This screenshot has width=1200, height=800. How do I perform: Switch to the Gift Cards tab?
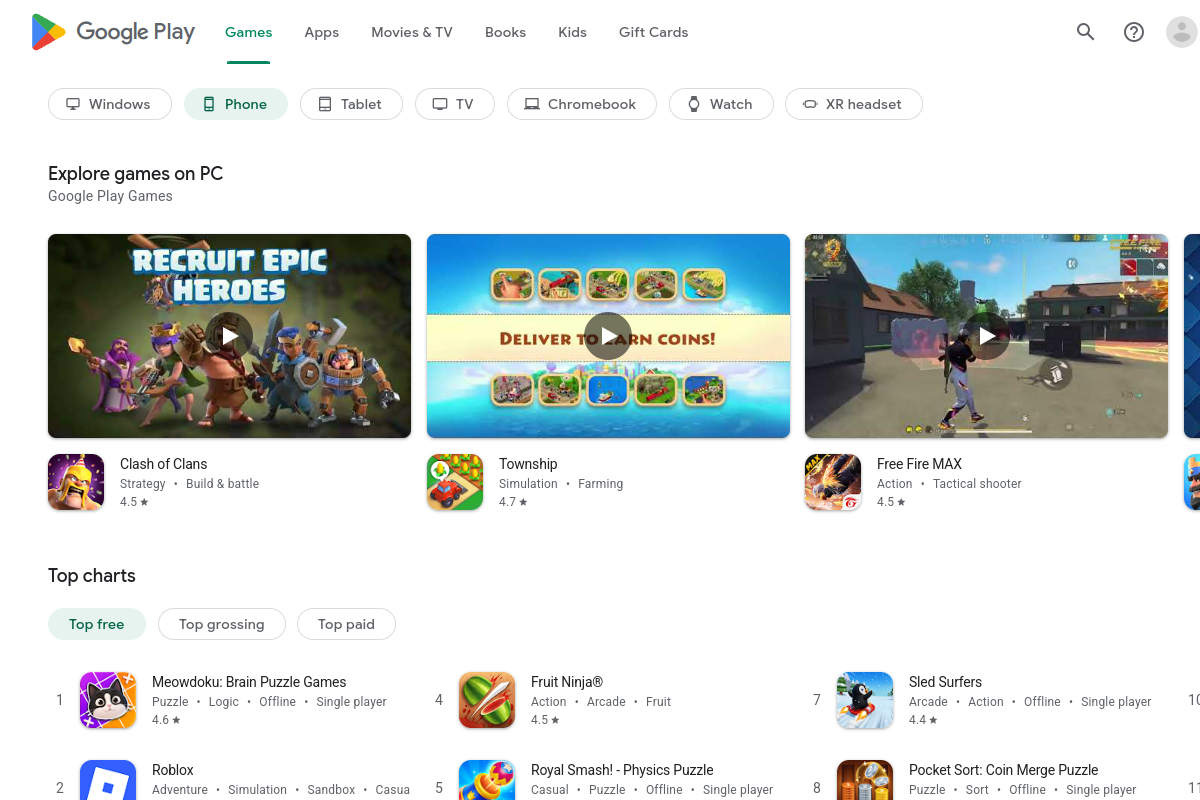(x=653, y=32)
